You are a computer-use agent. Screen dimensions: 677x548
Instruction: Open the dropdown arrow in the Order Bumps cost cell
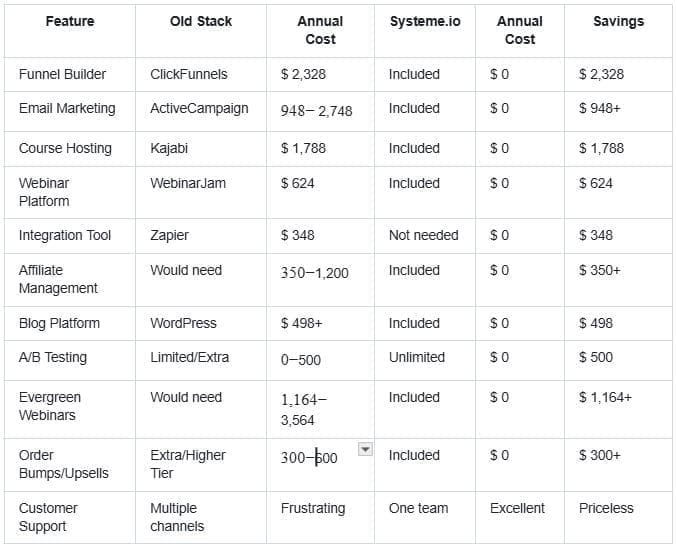(365, 450)
